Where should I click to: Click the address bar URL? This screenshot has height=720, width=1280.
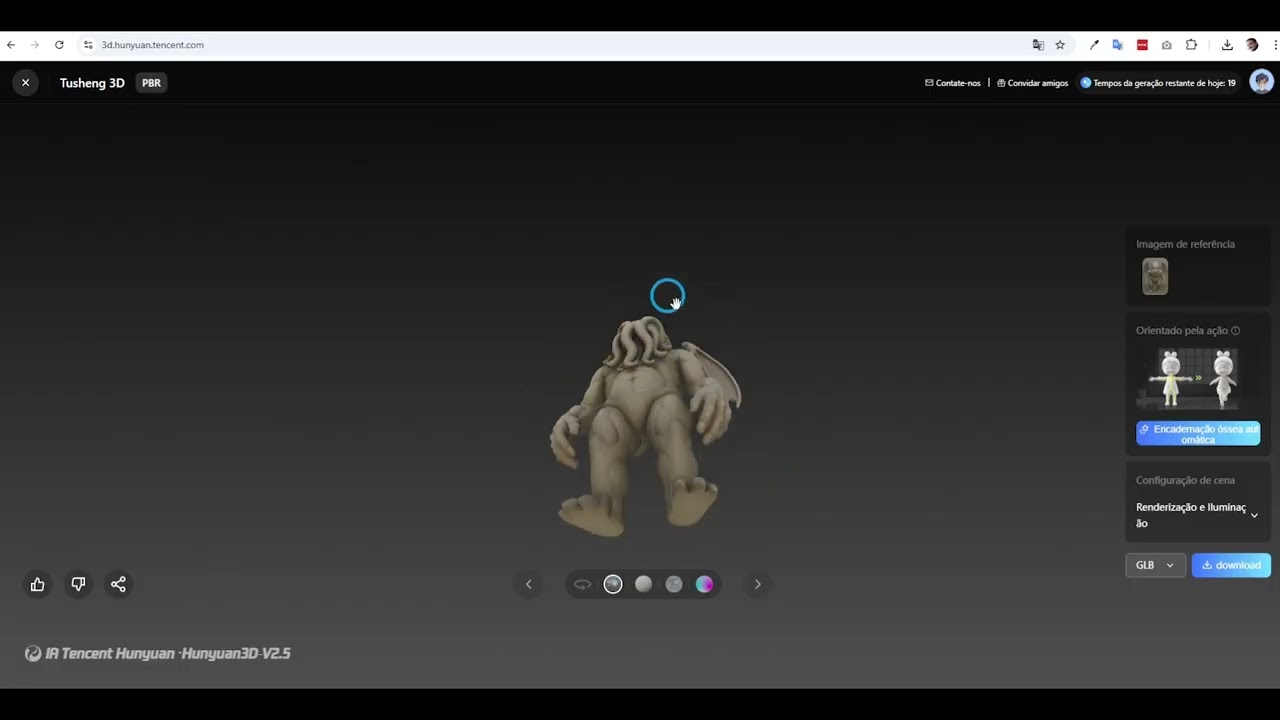coord(152,45)
